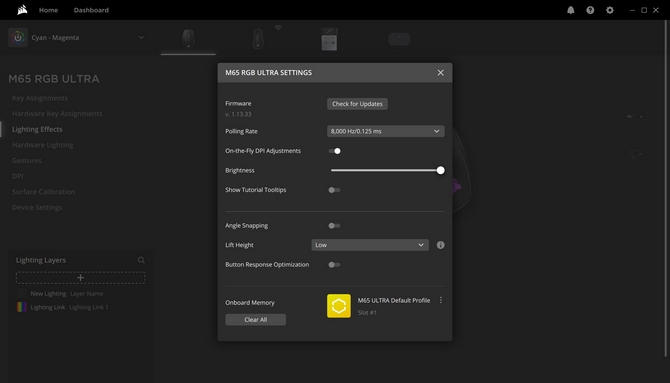Open Hardware Lighting section
The height and width of the screenshot is (383, 670).
pos(42,145)
